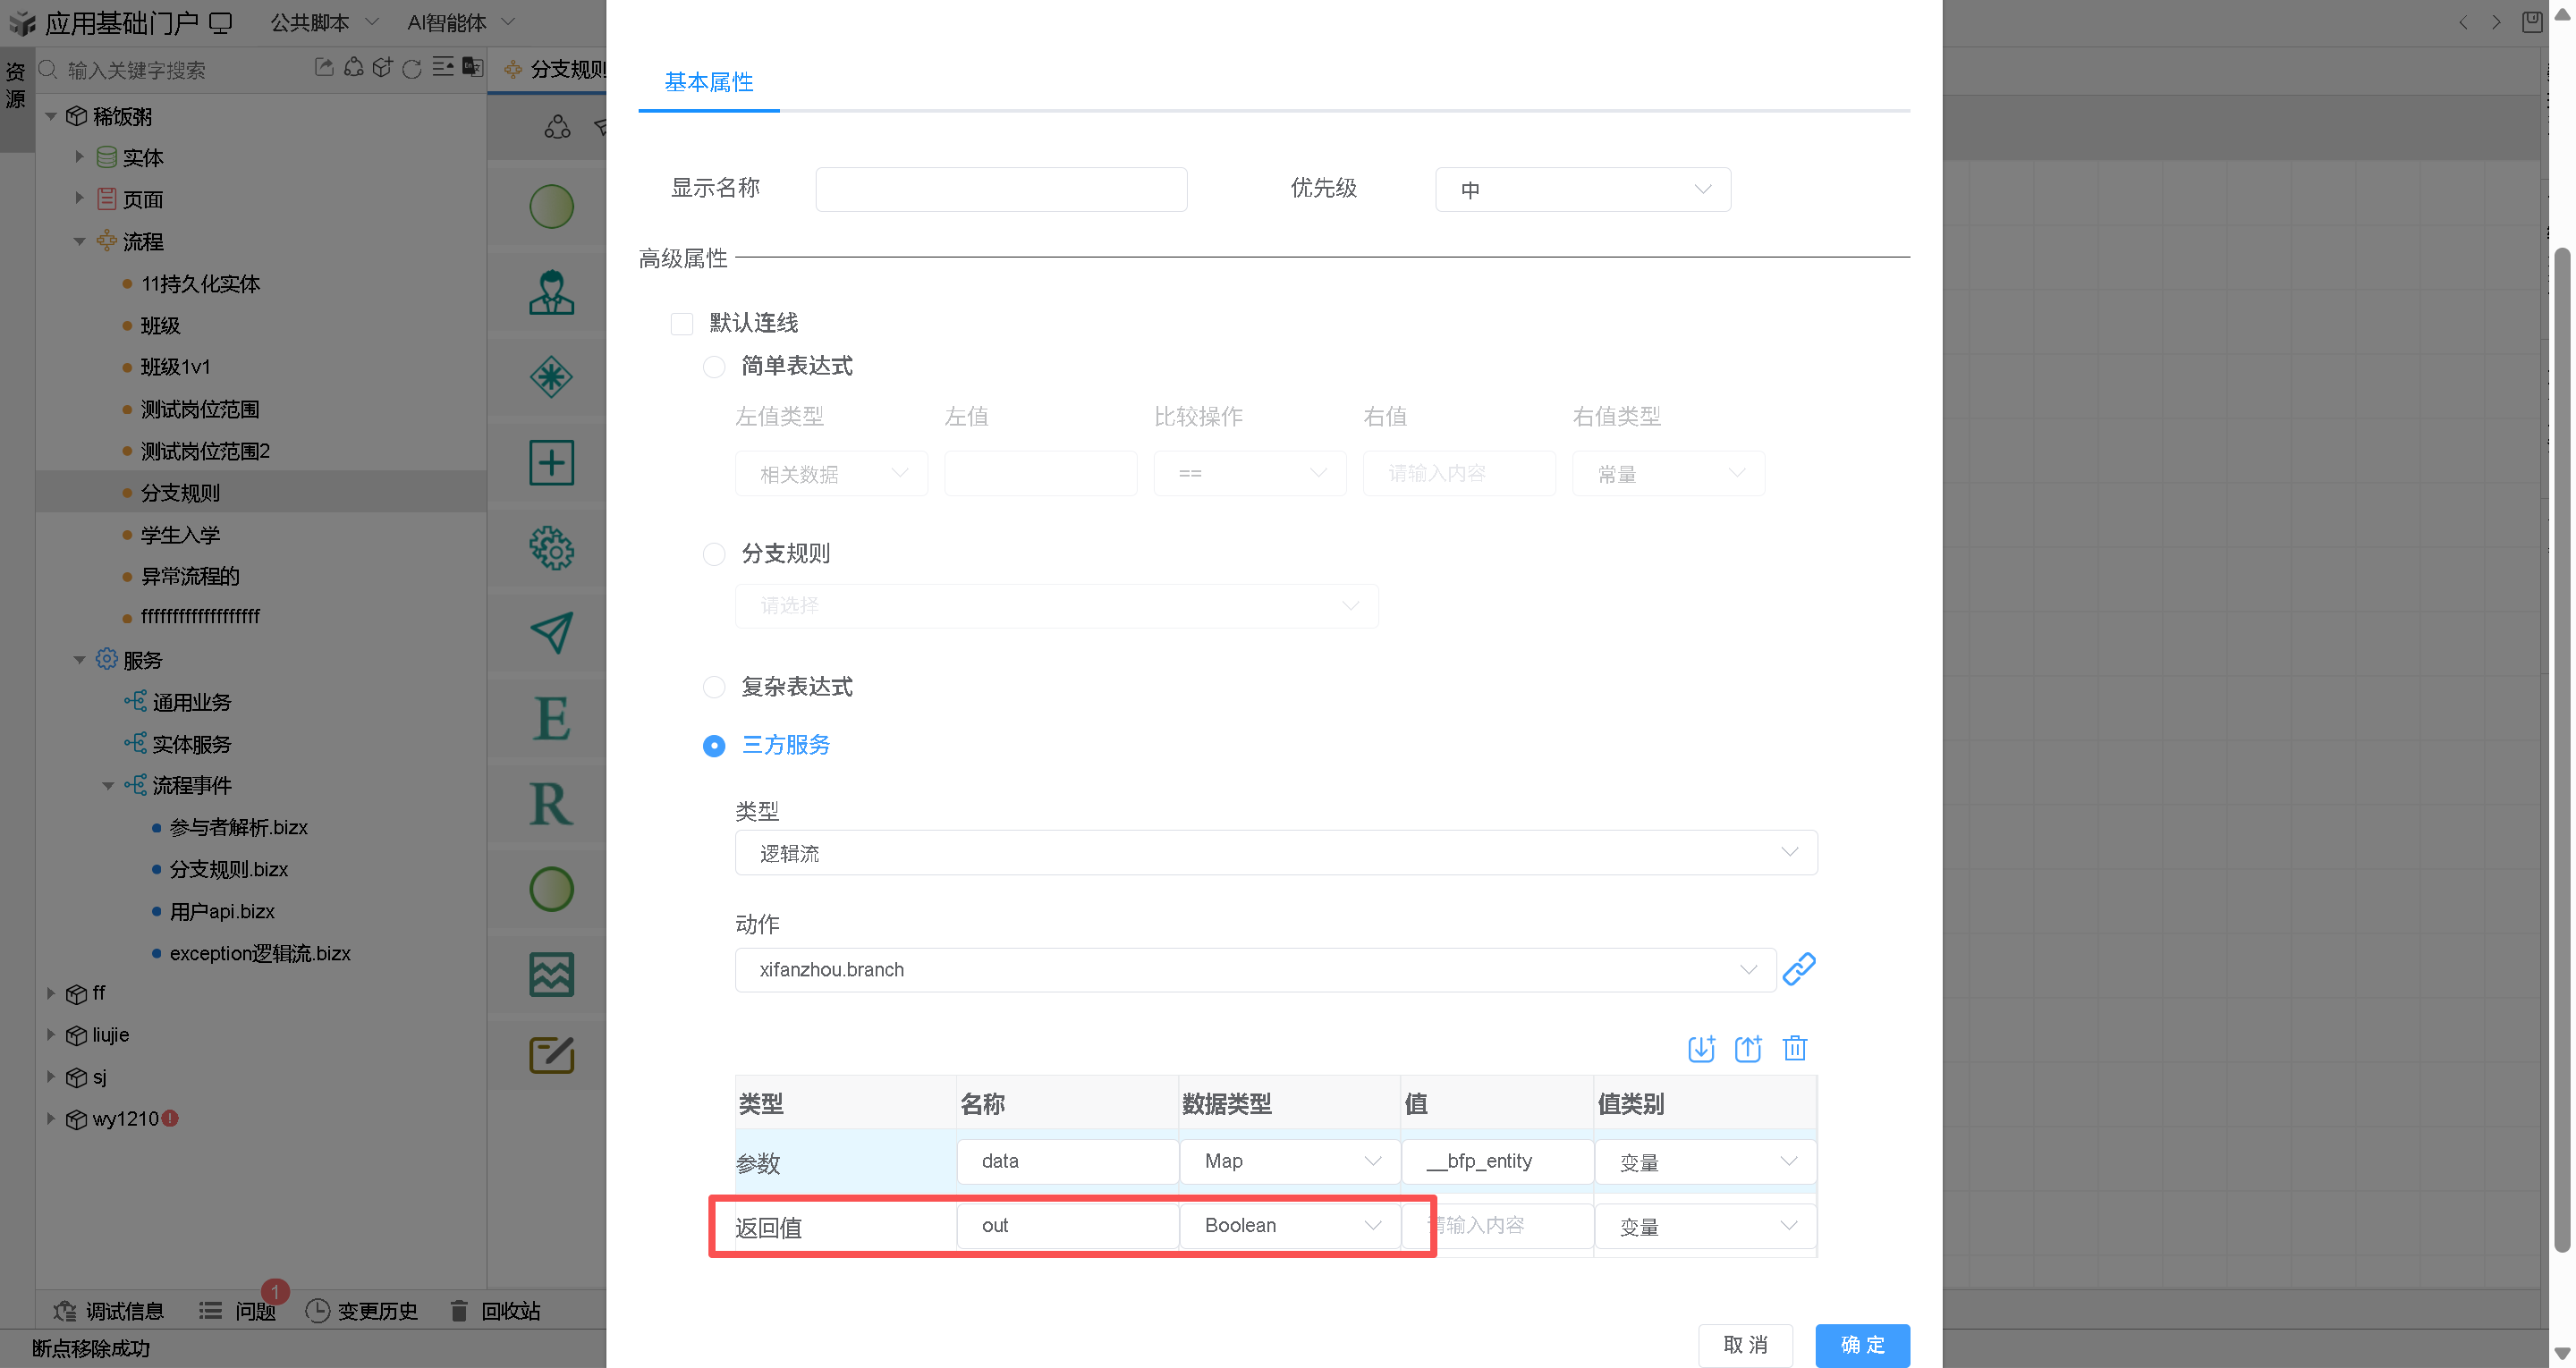Open the 优先级 dropdown showing 中
This screenshot has height=1368, width=2576.
click(x=1582, y=190)
